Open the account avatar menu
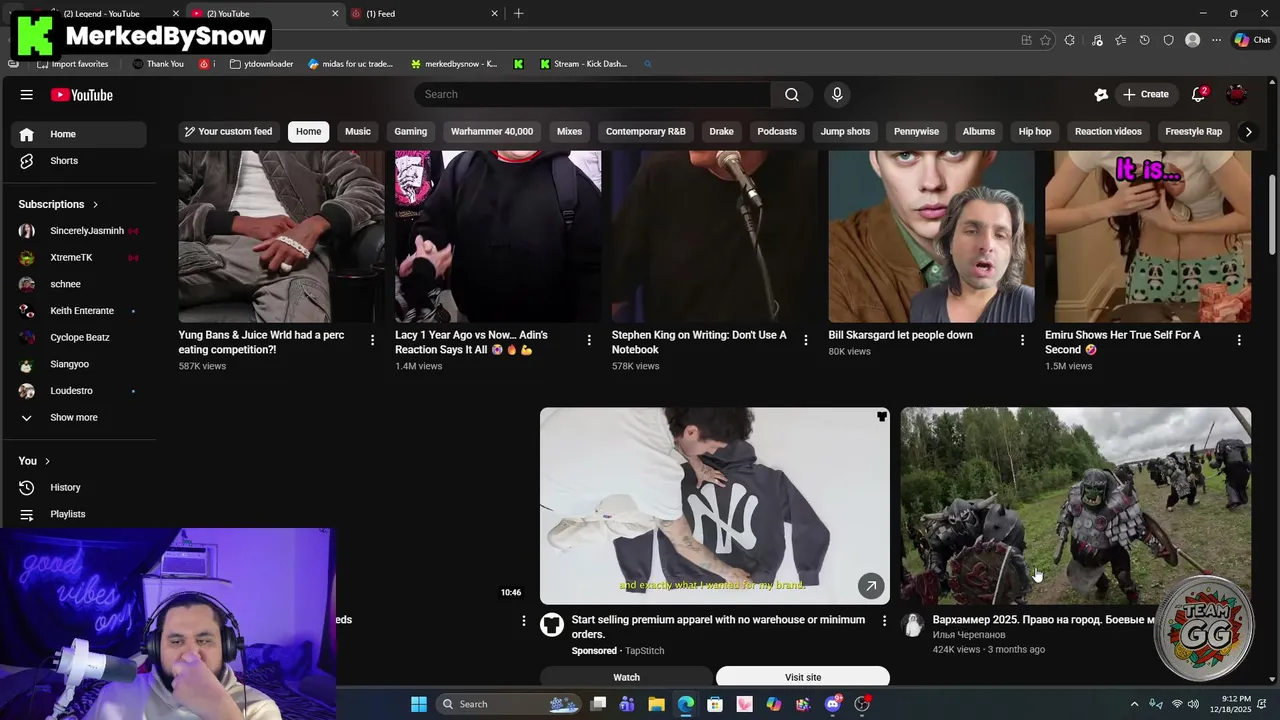 pos(1237,94)
